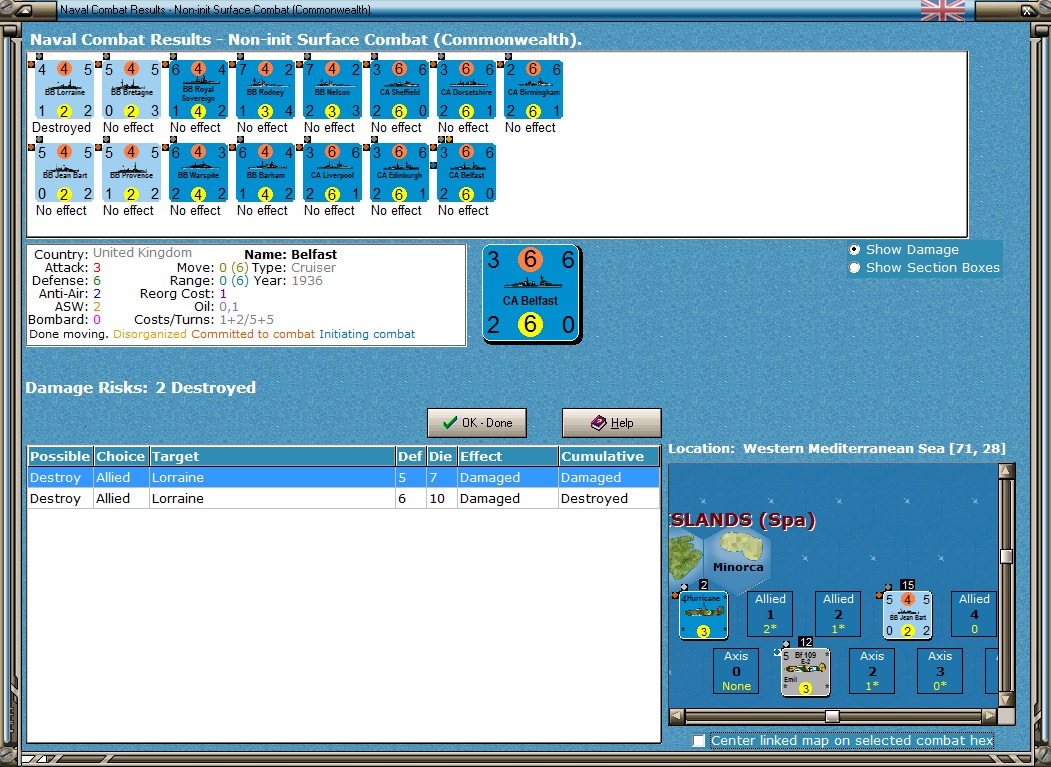Select the CA Dorsetshire ship counter
Screen dimensions: 1051x767
tap(467, 90)
